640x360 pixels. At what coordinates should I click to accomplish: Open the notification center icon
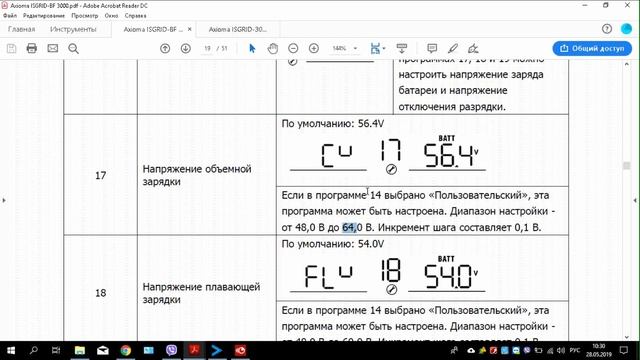(624, 351)
